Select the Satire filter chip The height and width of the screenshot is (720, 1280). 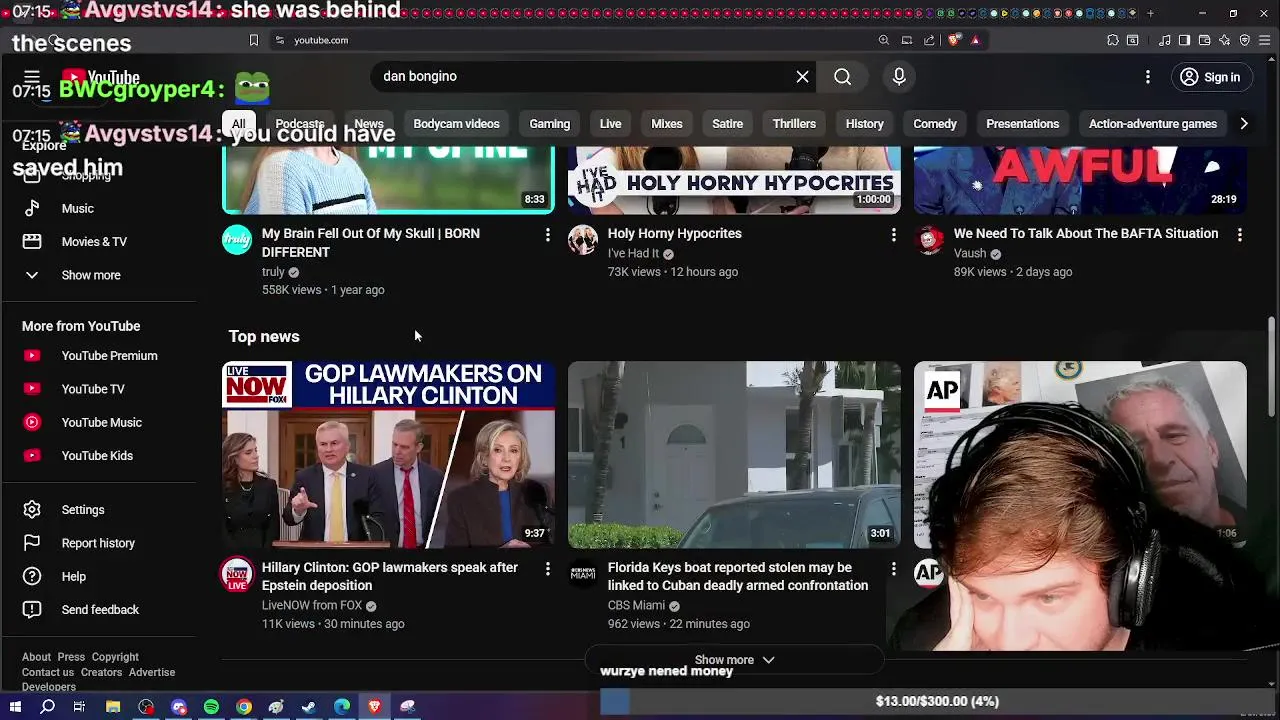tap(727, 124)
